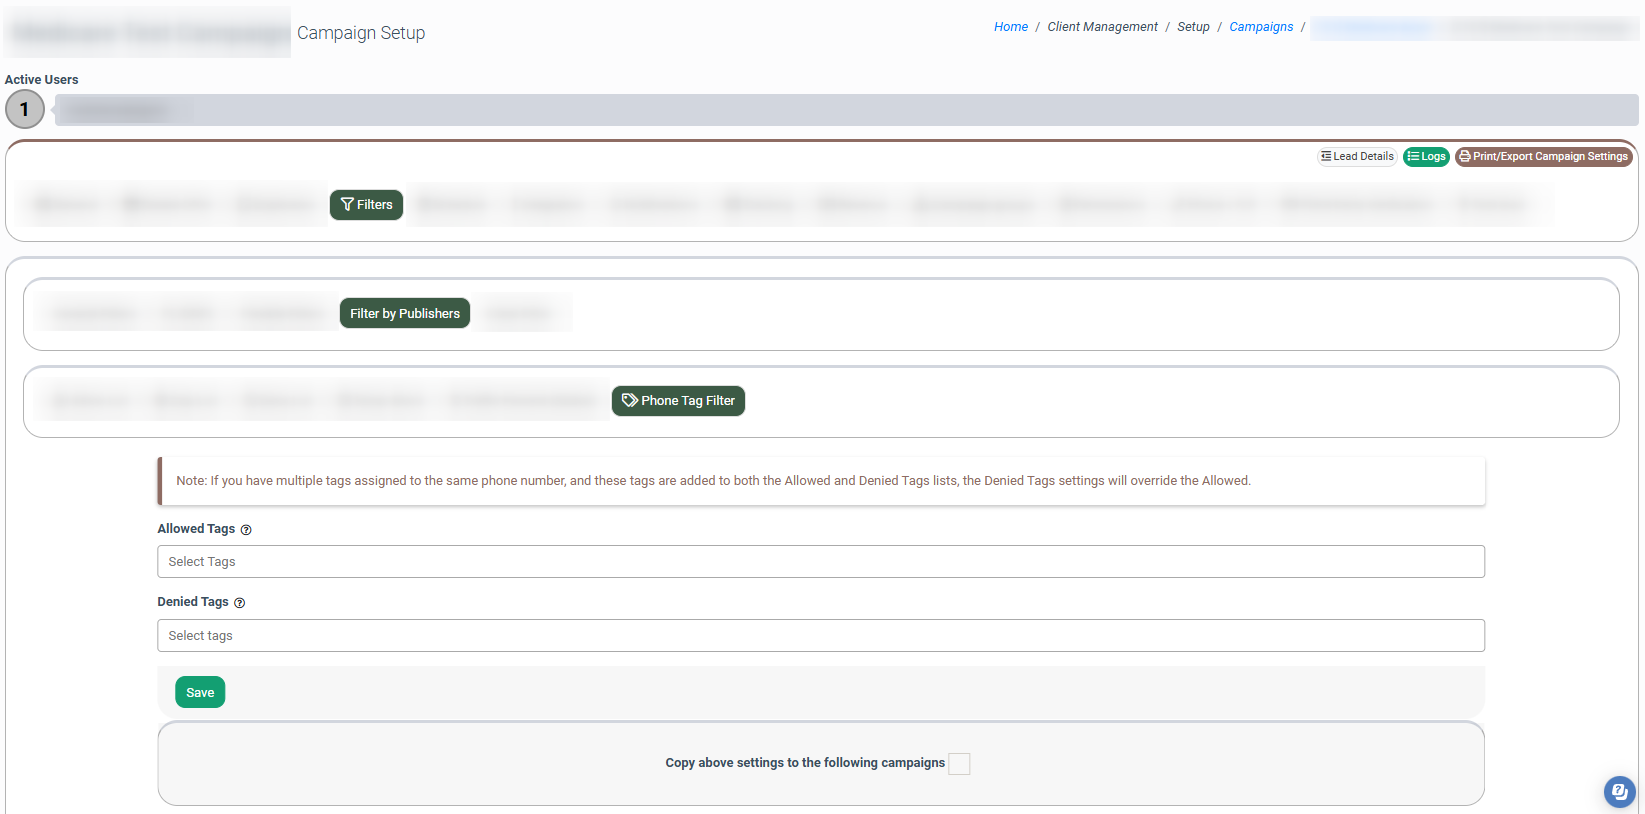Click Print/Export Campaign Settings
Viewport: 1645px width, 814px height.
(1543, 157)
